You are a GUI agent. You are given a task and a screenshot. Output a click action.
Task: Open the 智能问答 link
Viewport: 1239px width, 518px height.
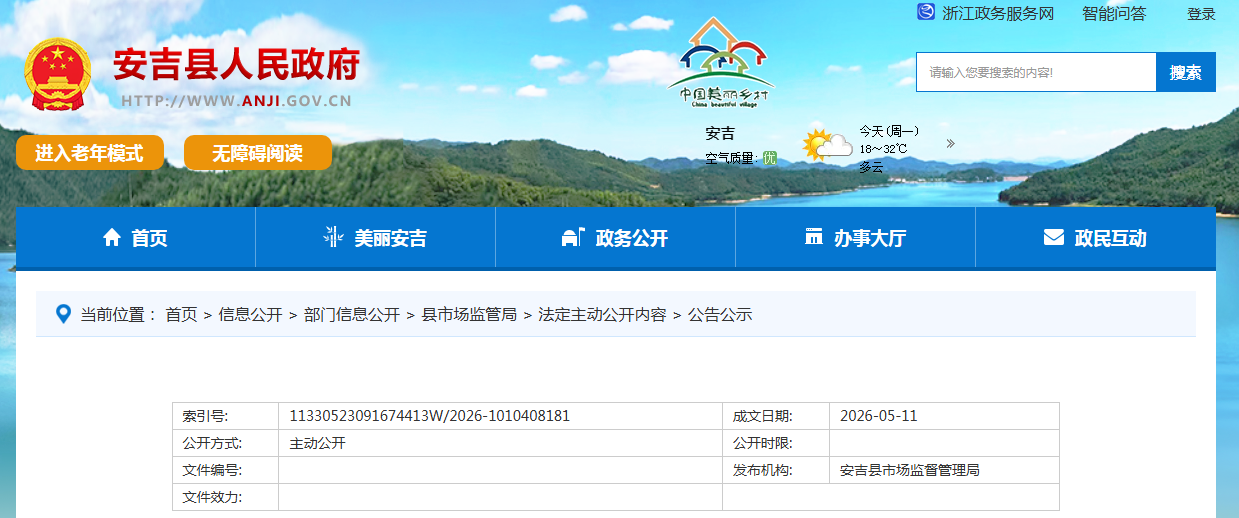tap(1114, 14)
